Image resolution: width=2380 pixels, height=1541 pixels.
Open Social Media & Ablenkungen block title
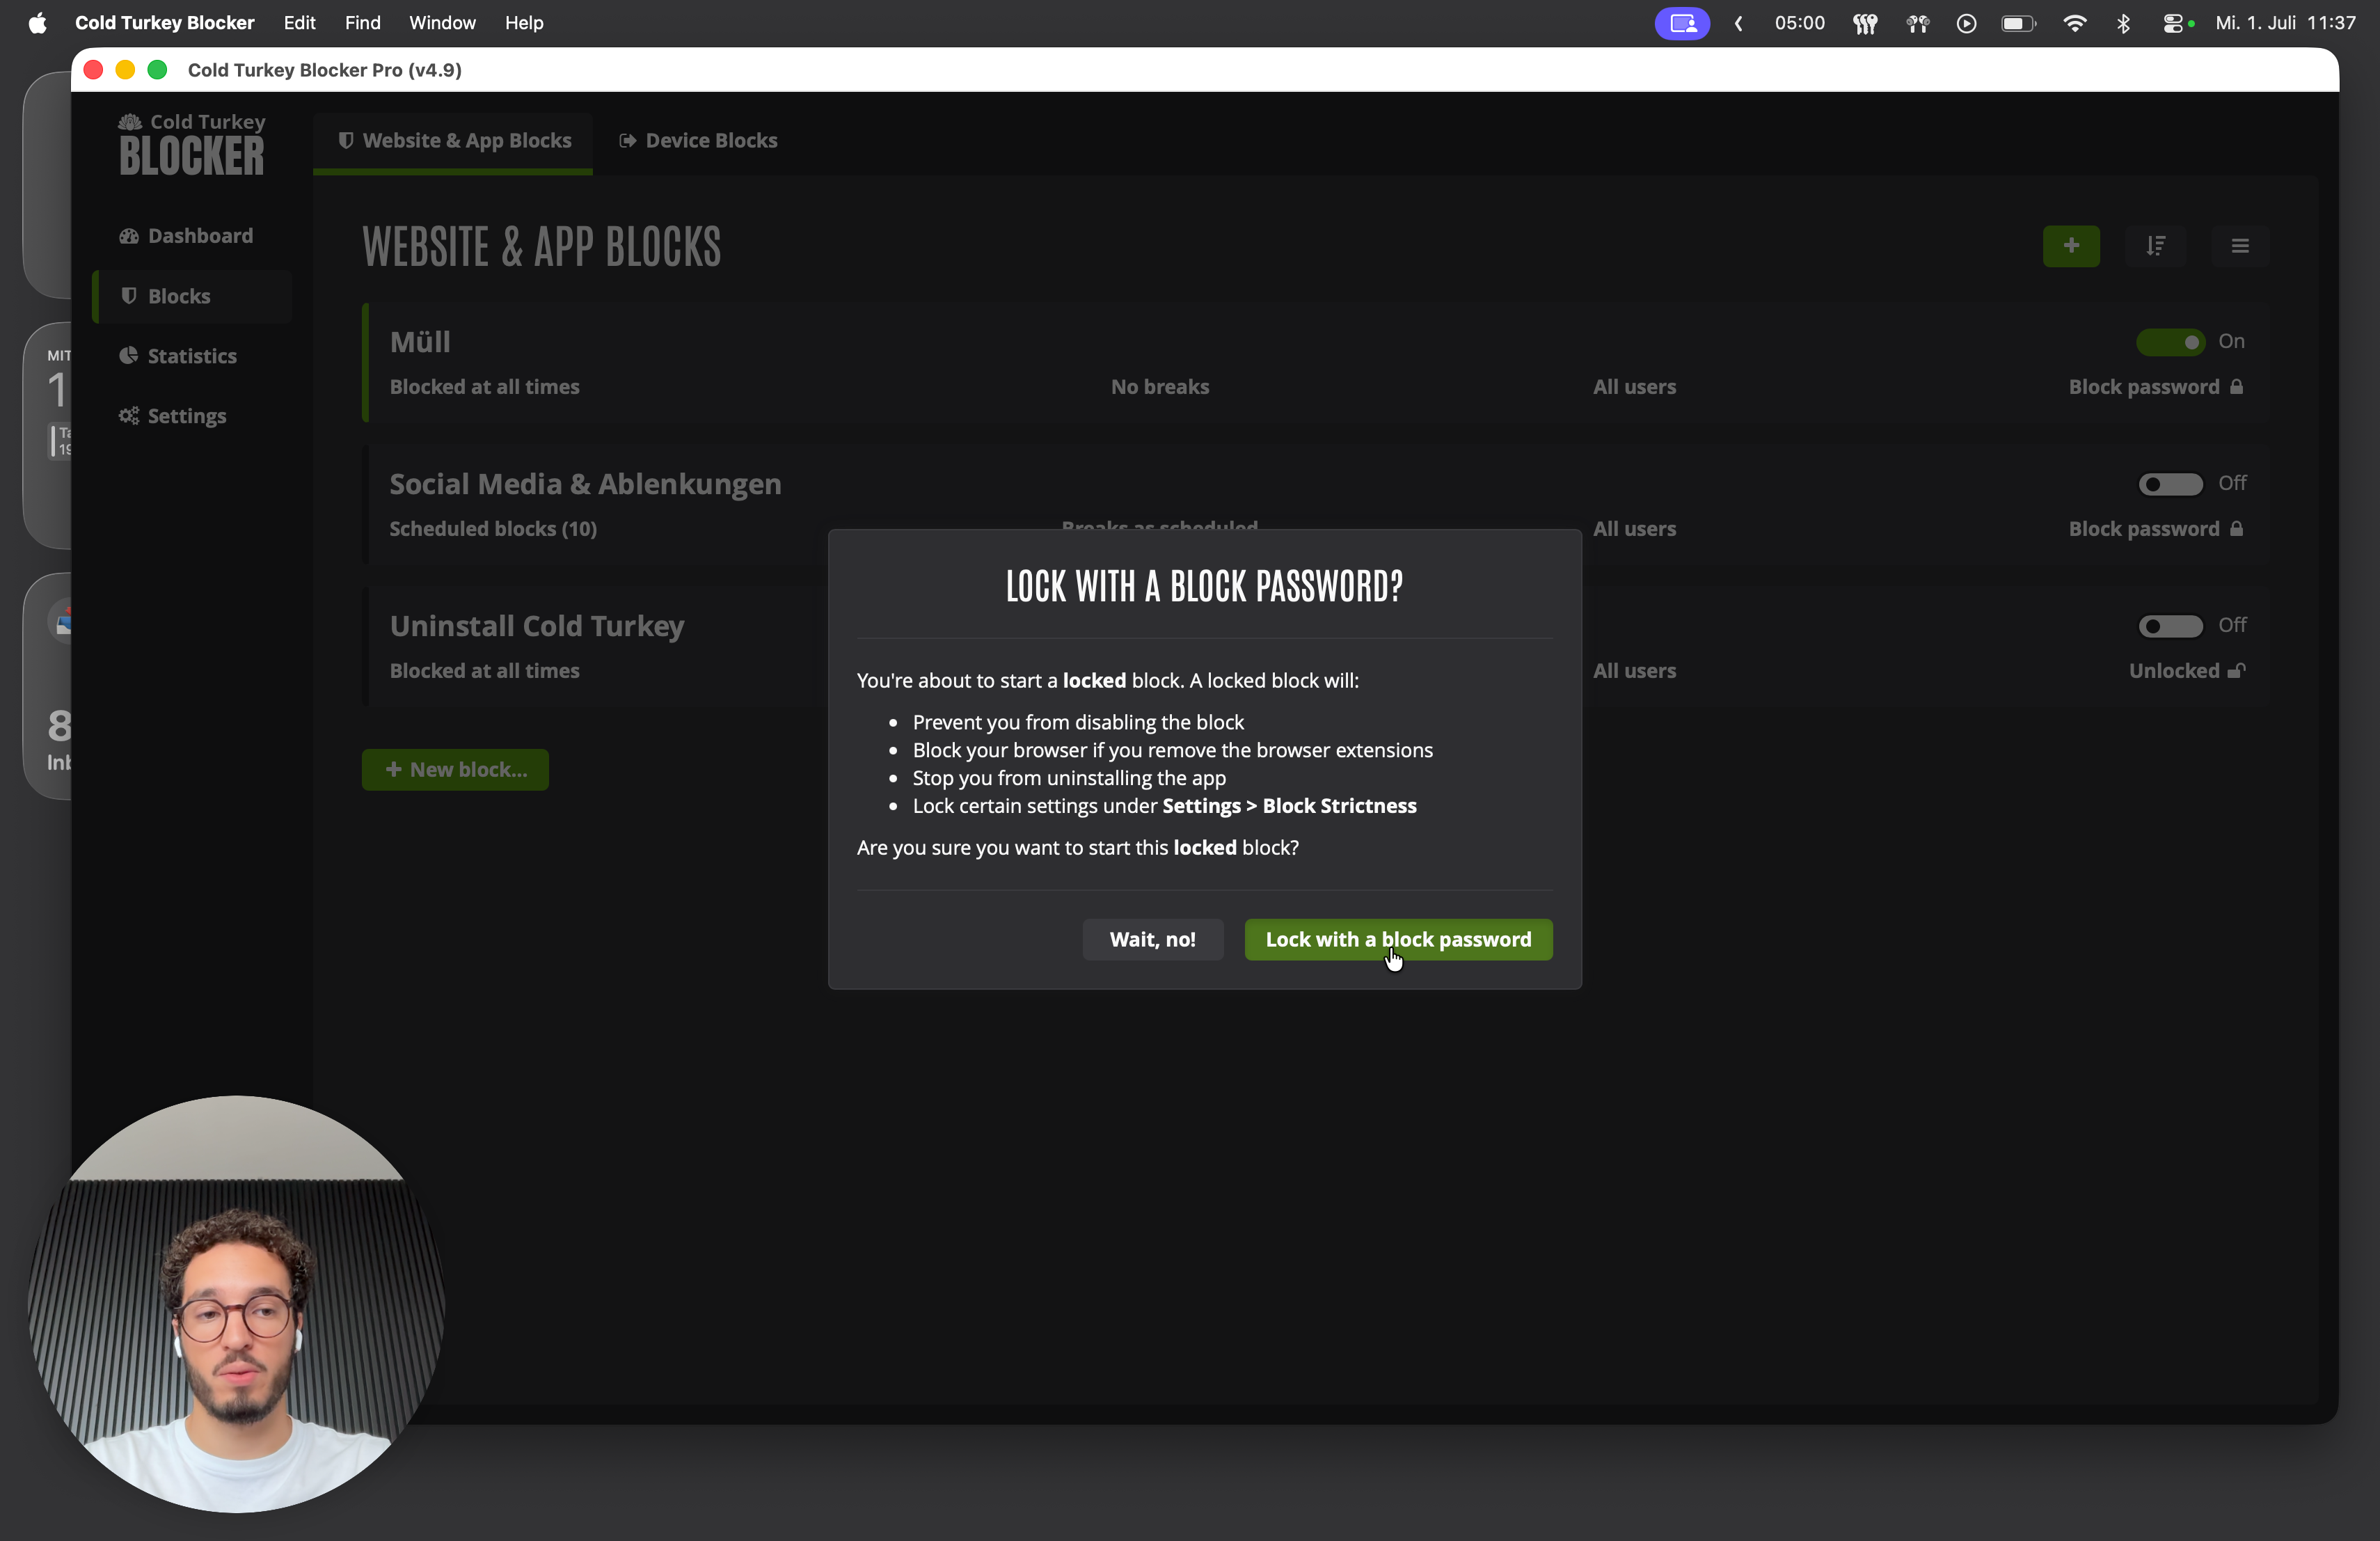(585, 484)
